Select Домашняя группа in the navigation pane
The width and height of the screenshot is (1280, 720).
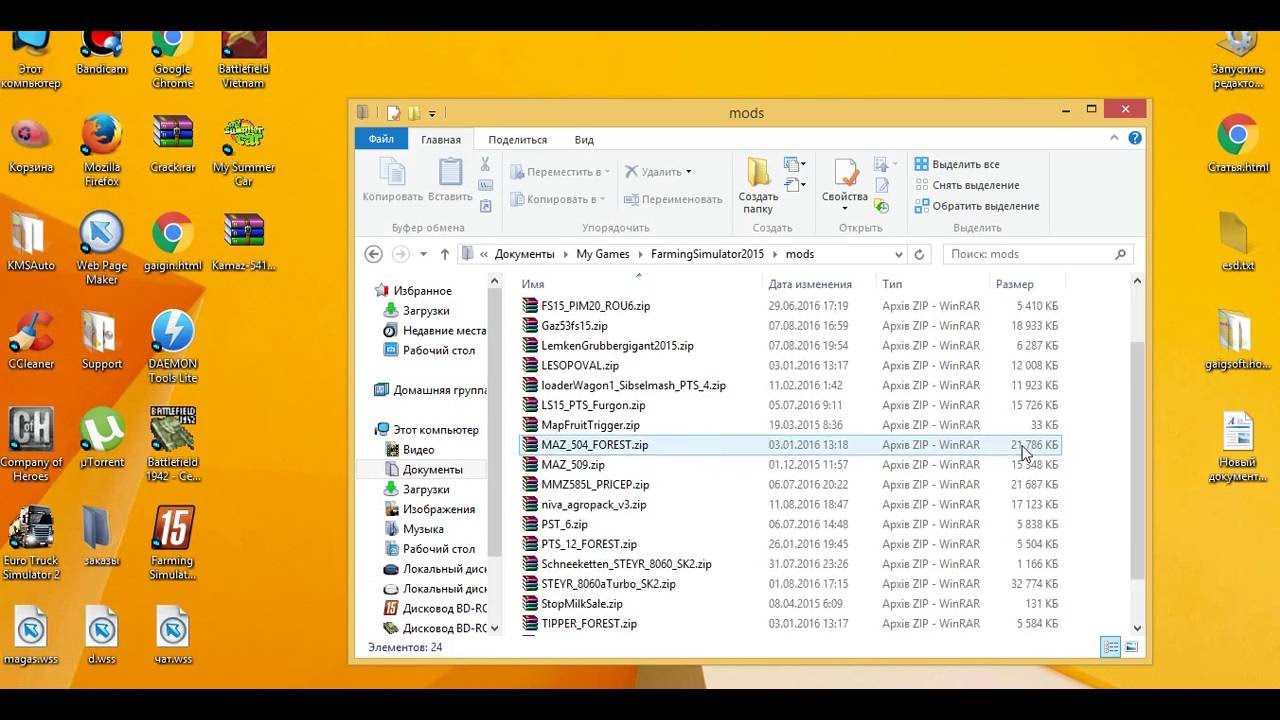tap(430, 390)
